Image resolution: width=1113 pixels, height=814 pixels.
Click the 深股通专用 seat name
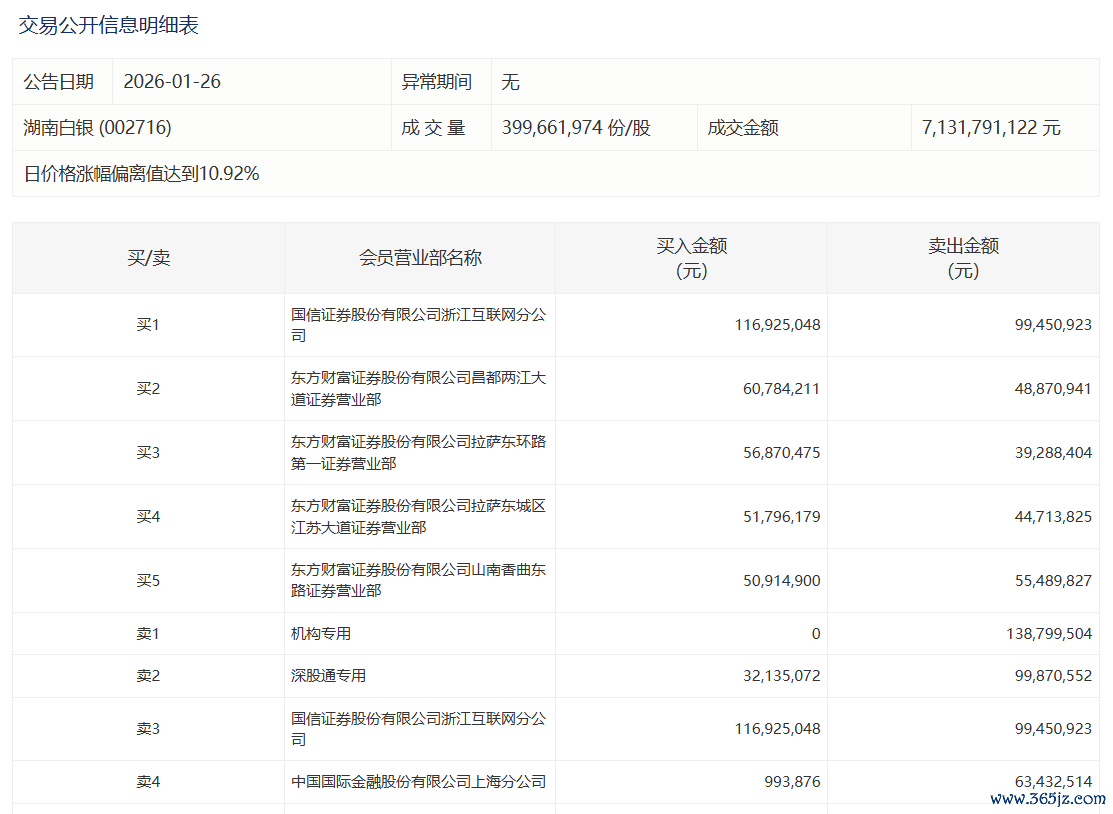click(x=328, y=676)
